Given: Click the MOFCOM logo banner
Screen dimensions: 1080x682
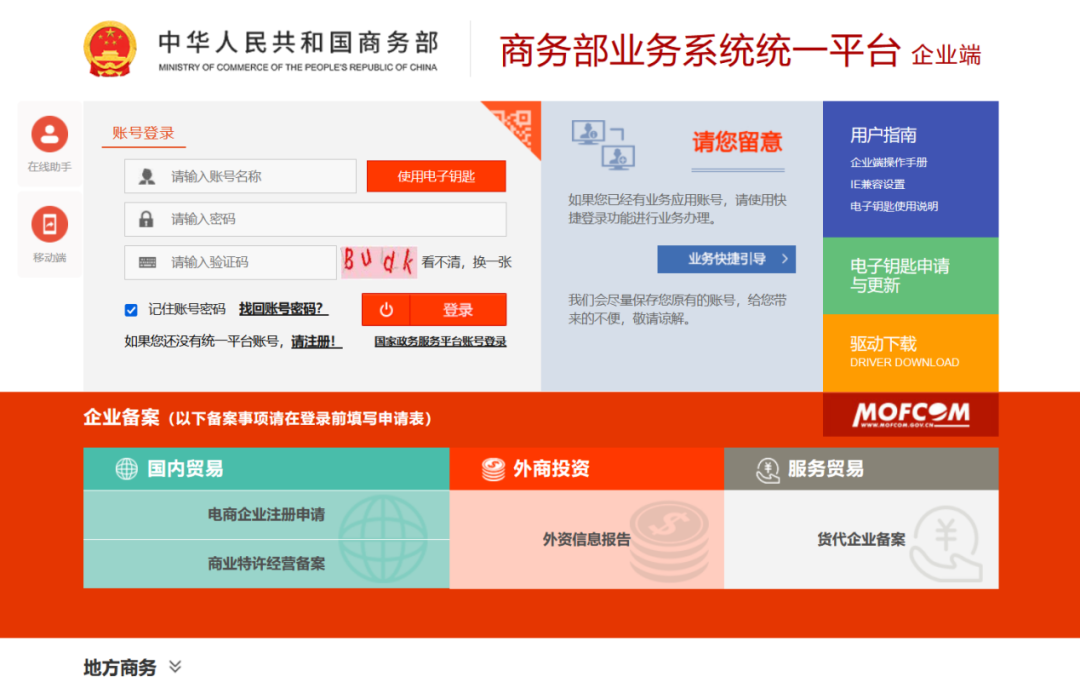Looking at the screenshot, I should pyautogui.click(x=911, y=414).
